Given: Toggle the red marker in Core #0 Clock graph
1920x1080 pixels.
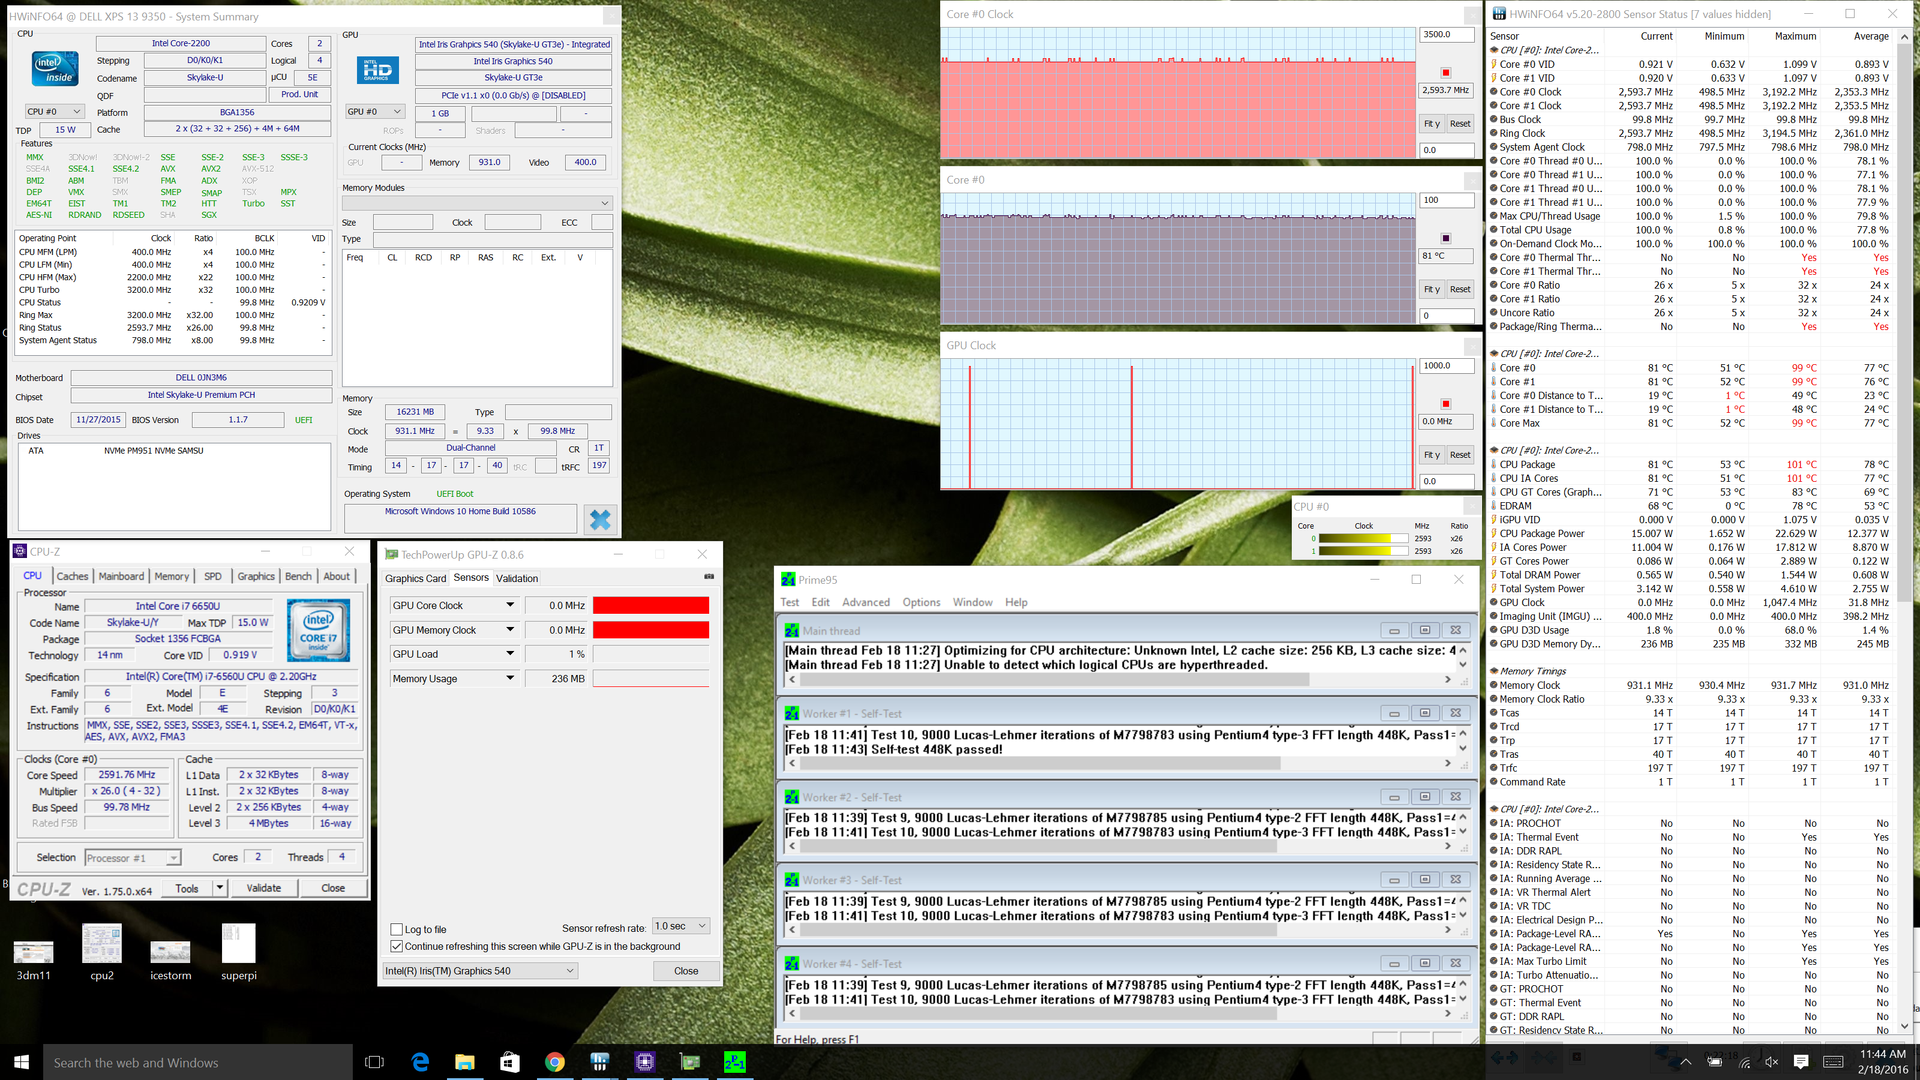Looking at the screenshot, I should (1445, 73).
